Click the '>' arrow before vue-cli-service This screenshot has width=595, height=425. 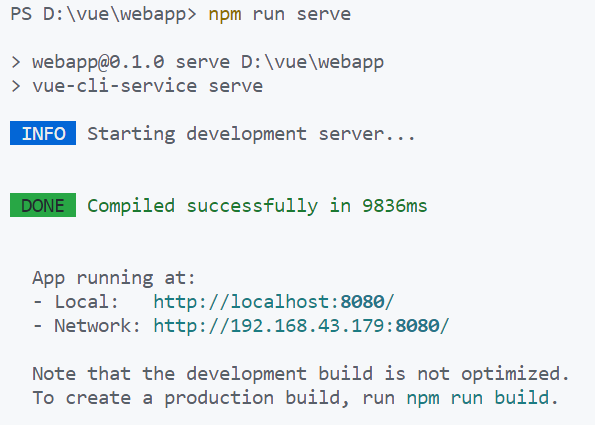coord(16,86)
